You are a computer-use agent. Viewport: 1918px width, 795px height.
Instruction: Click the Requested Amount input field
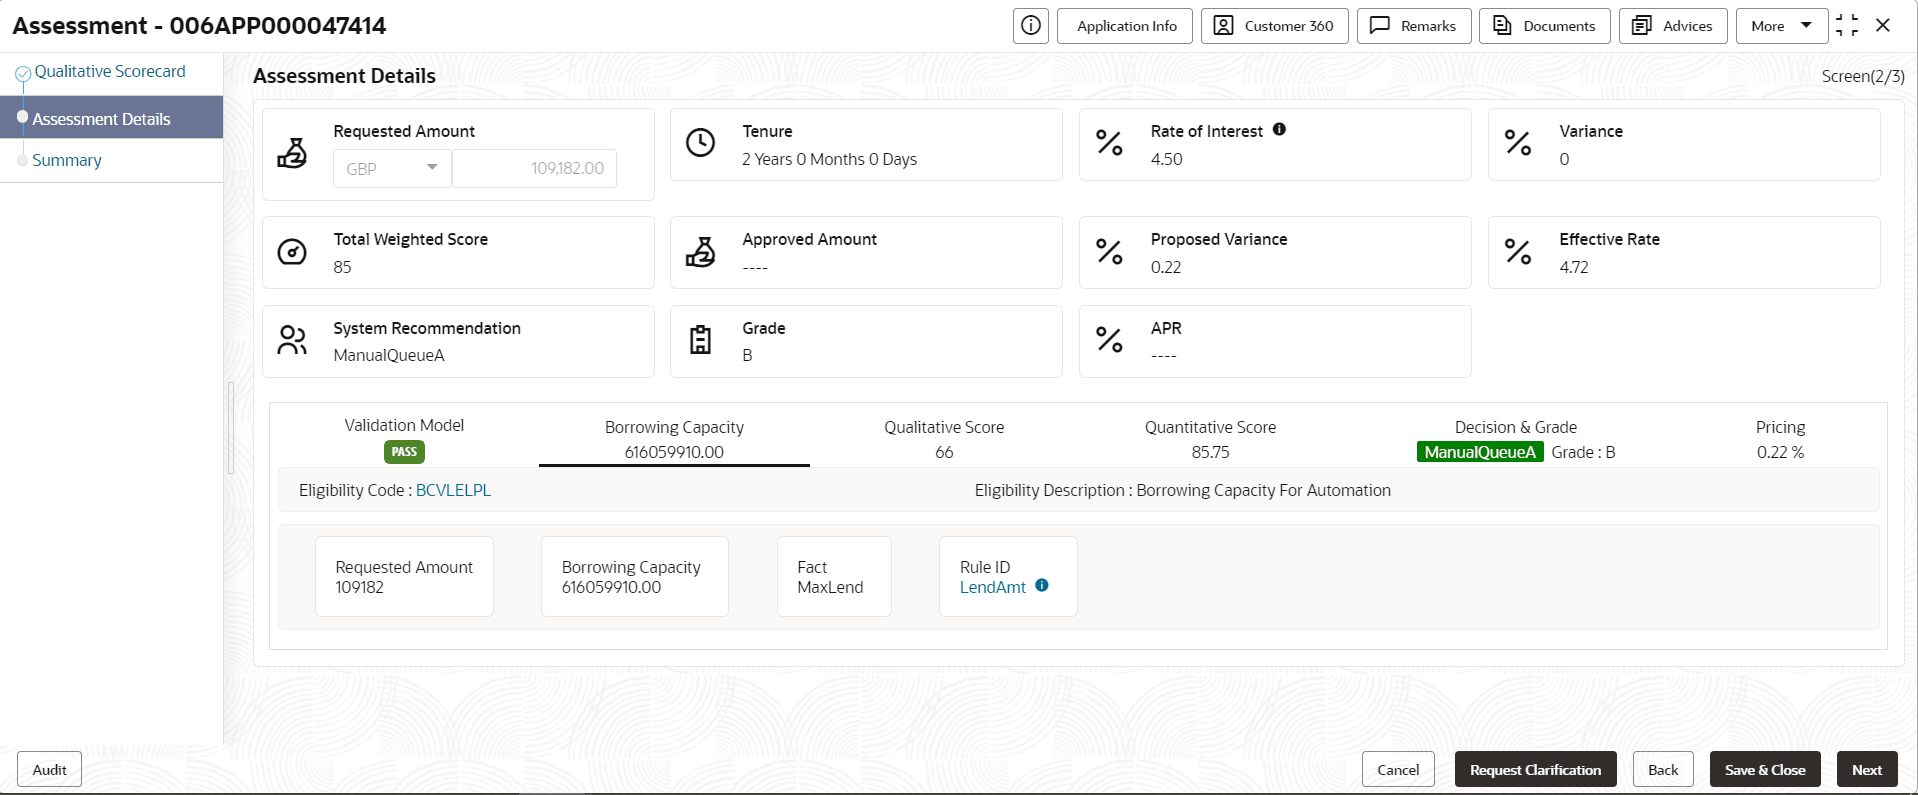[534, 168]
